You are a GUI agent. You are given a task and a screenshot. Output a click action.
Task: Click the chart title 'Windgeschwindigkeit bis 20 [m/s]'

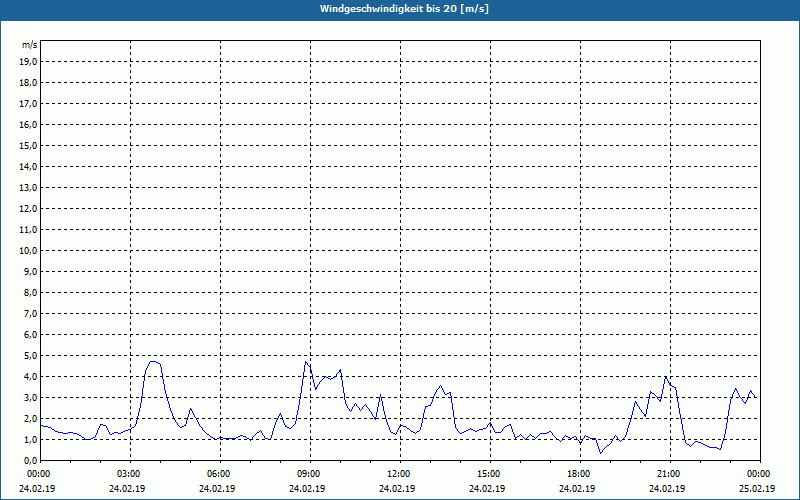click(404, 9)
